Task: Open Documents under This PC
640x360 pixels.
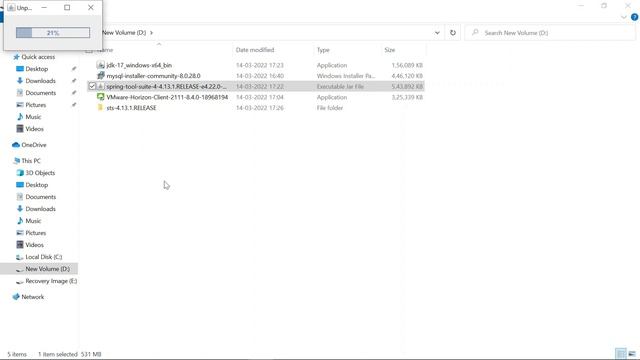Action: pos(40,197)
